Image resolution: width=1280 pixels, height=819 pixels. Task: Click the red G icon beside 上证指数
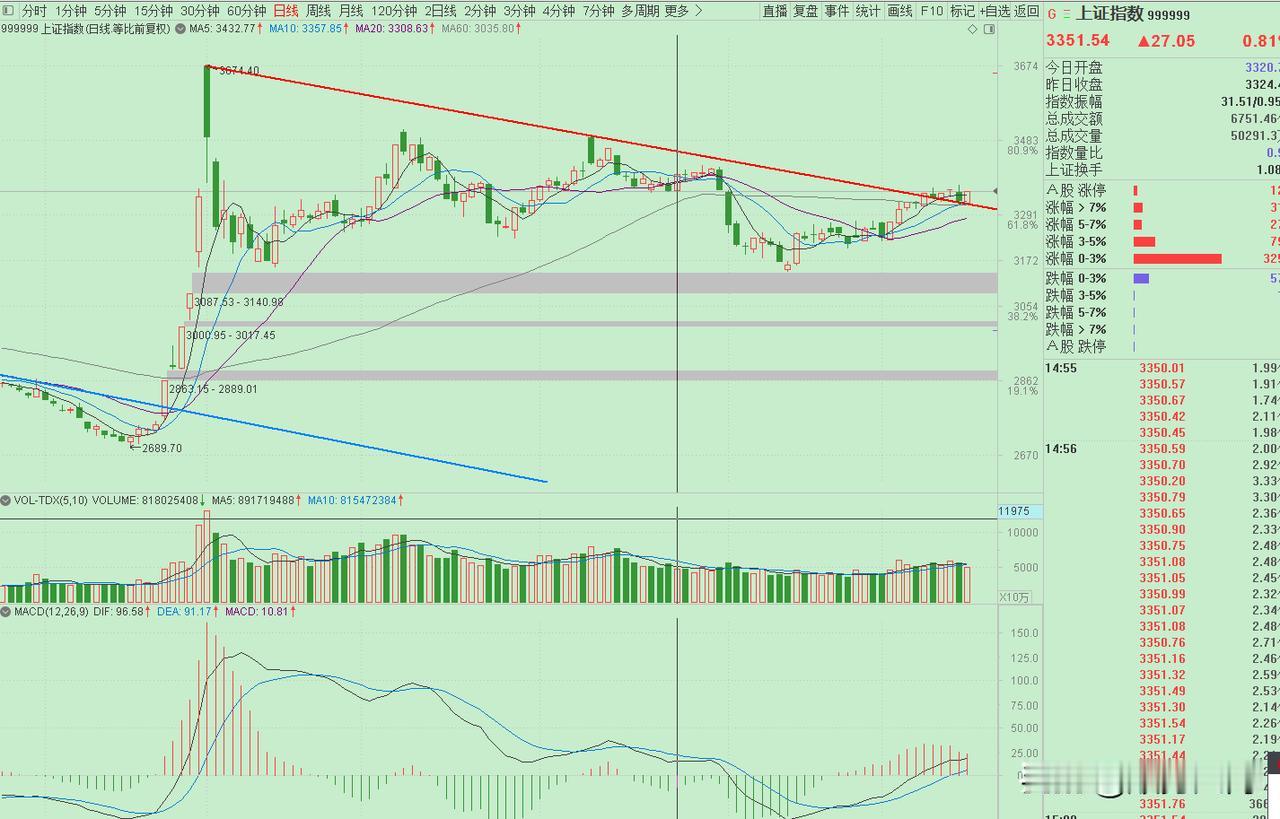pyautogui.click(x=1051, y=15)
